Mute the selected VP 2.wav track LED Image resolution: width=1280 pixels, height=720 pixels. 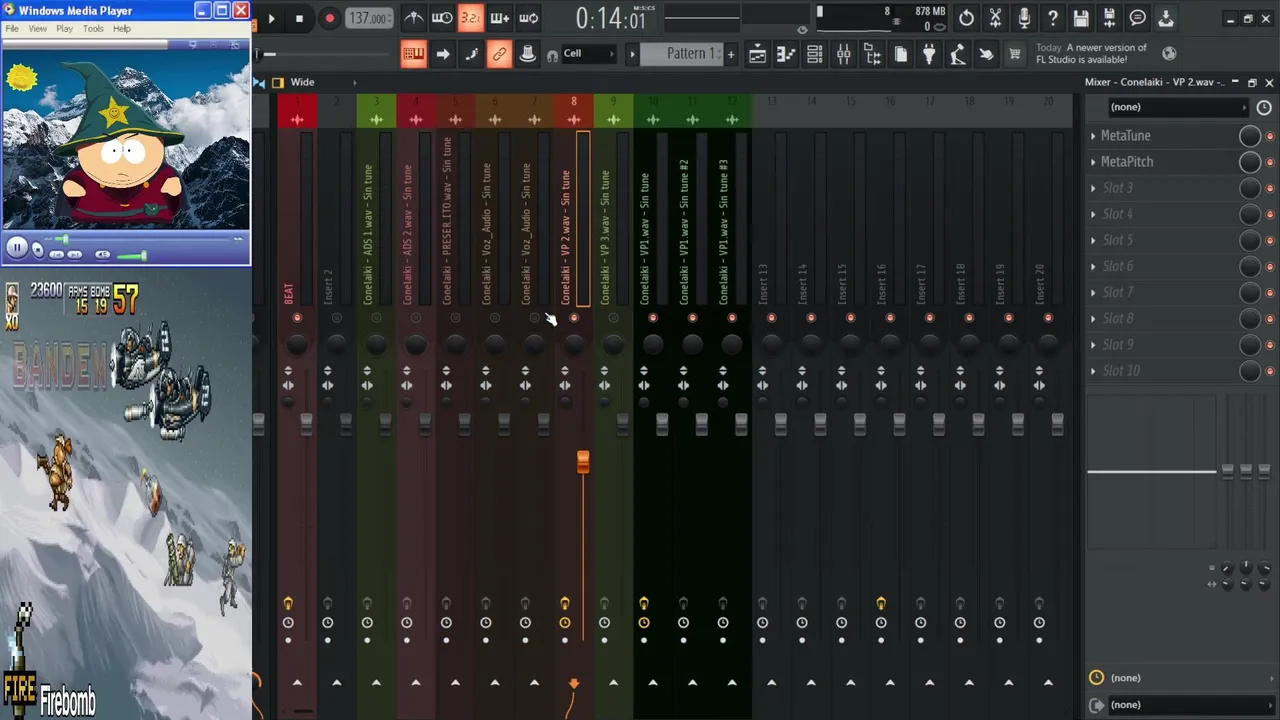tap(574, 318)
